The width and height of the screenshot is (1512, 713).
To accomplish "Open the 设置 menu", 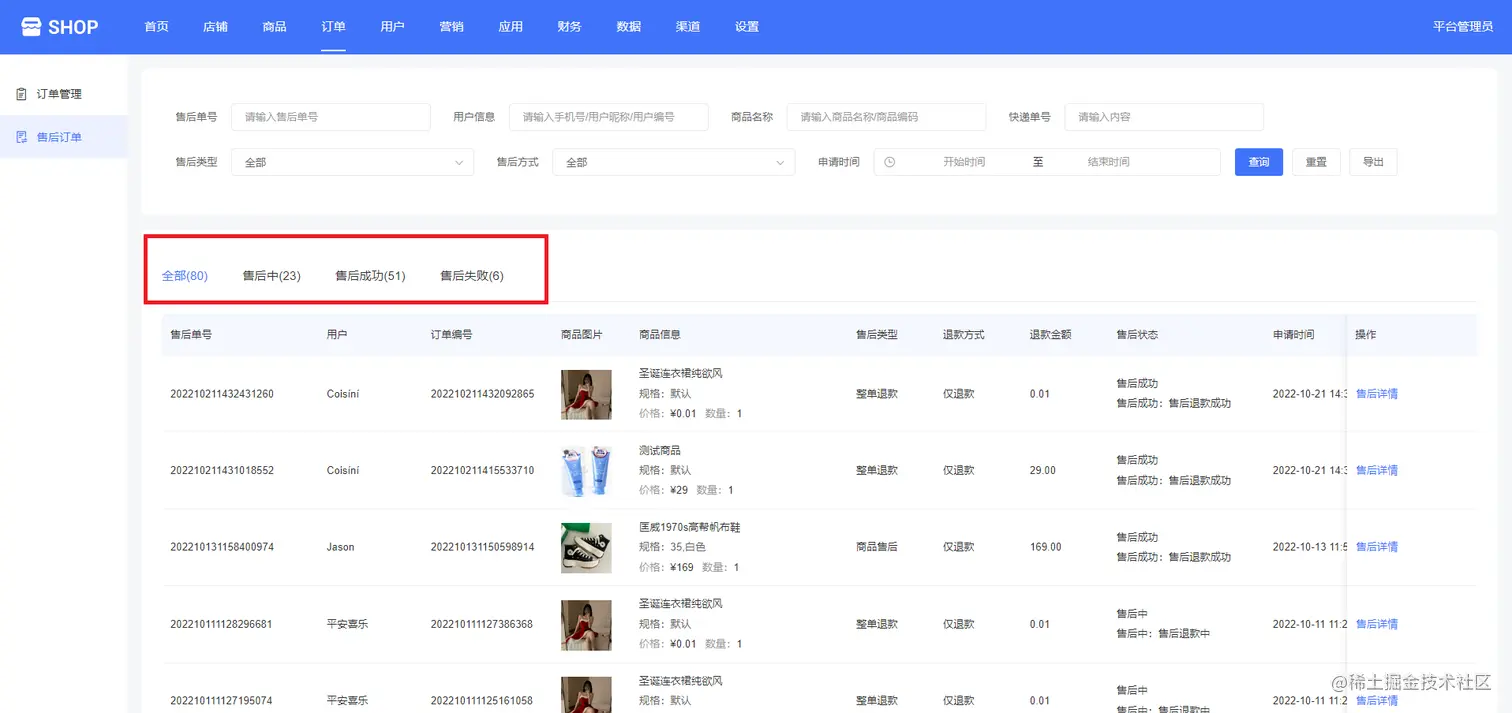I will pyautogui.click(x=746, y=27).
